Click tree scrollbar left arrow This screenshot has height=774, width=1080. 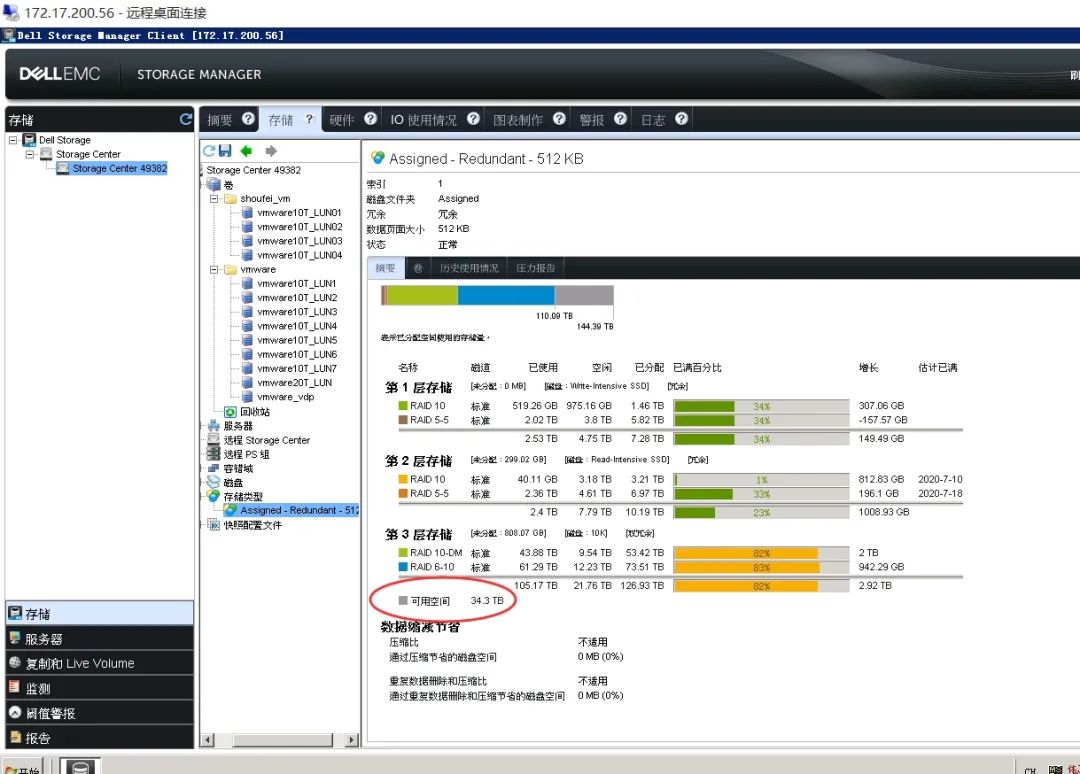(x=207, y=740)
